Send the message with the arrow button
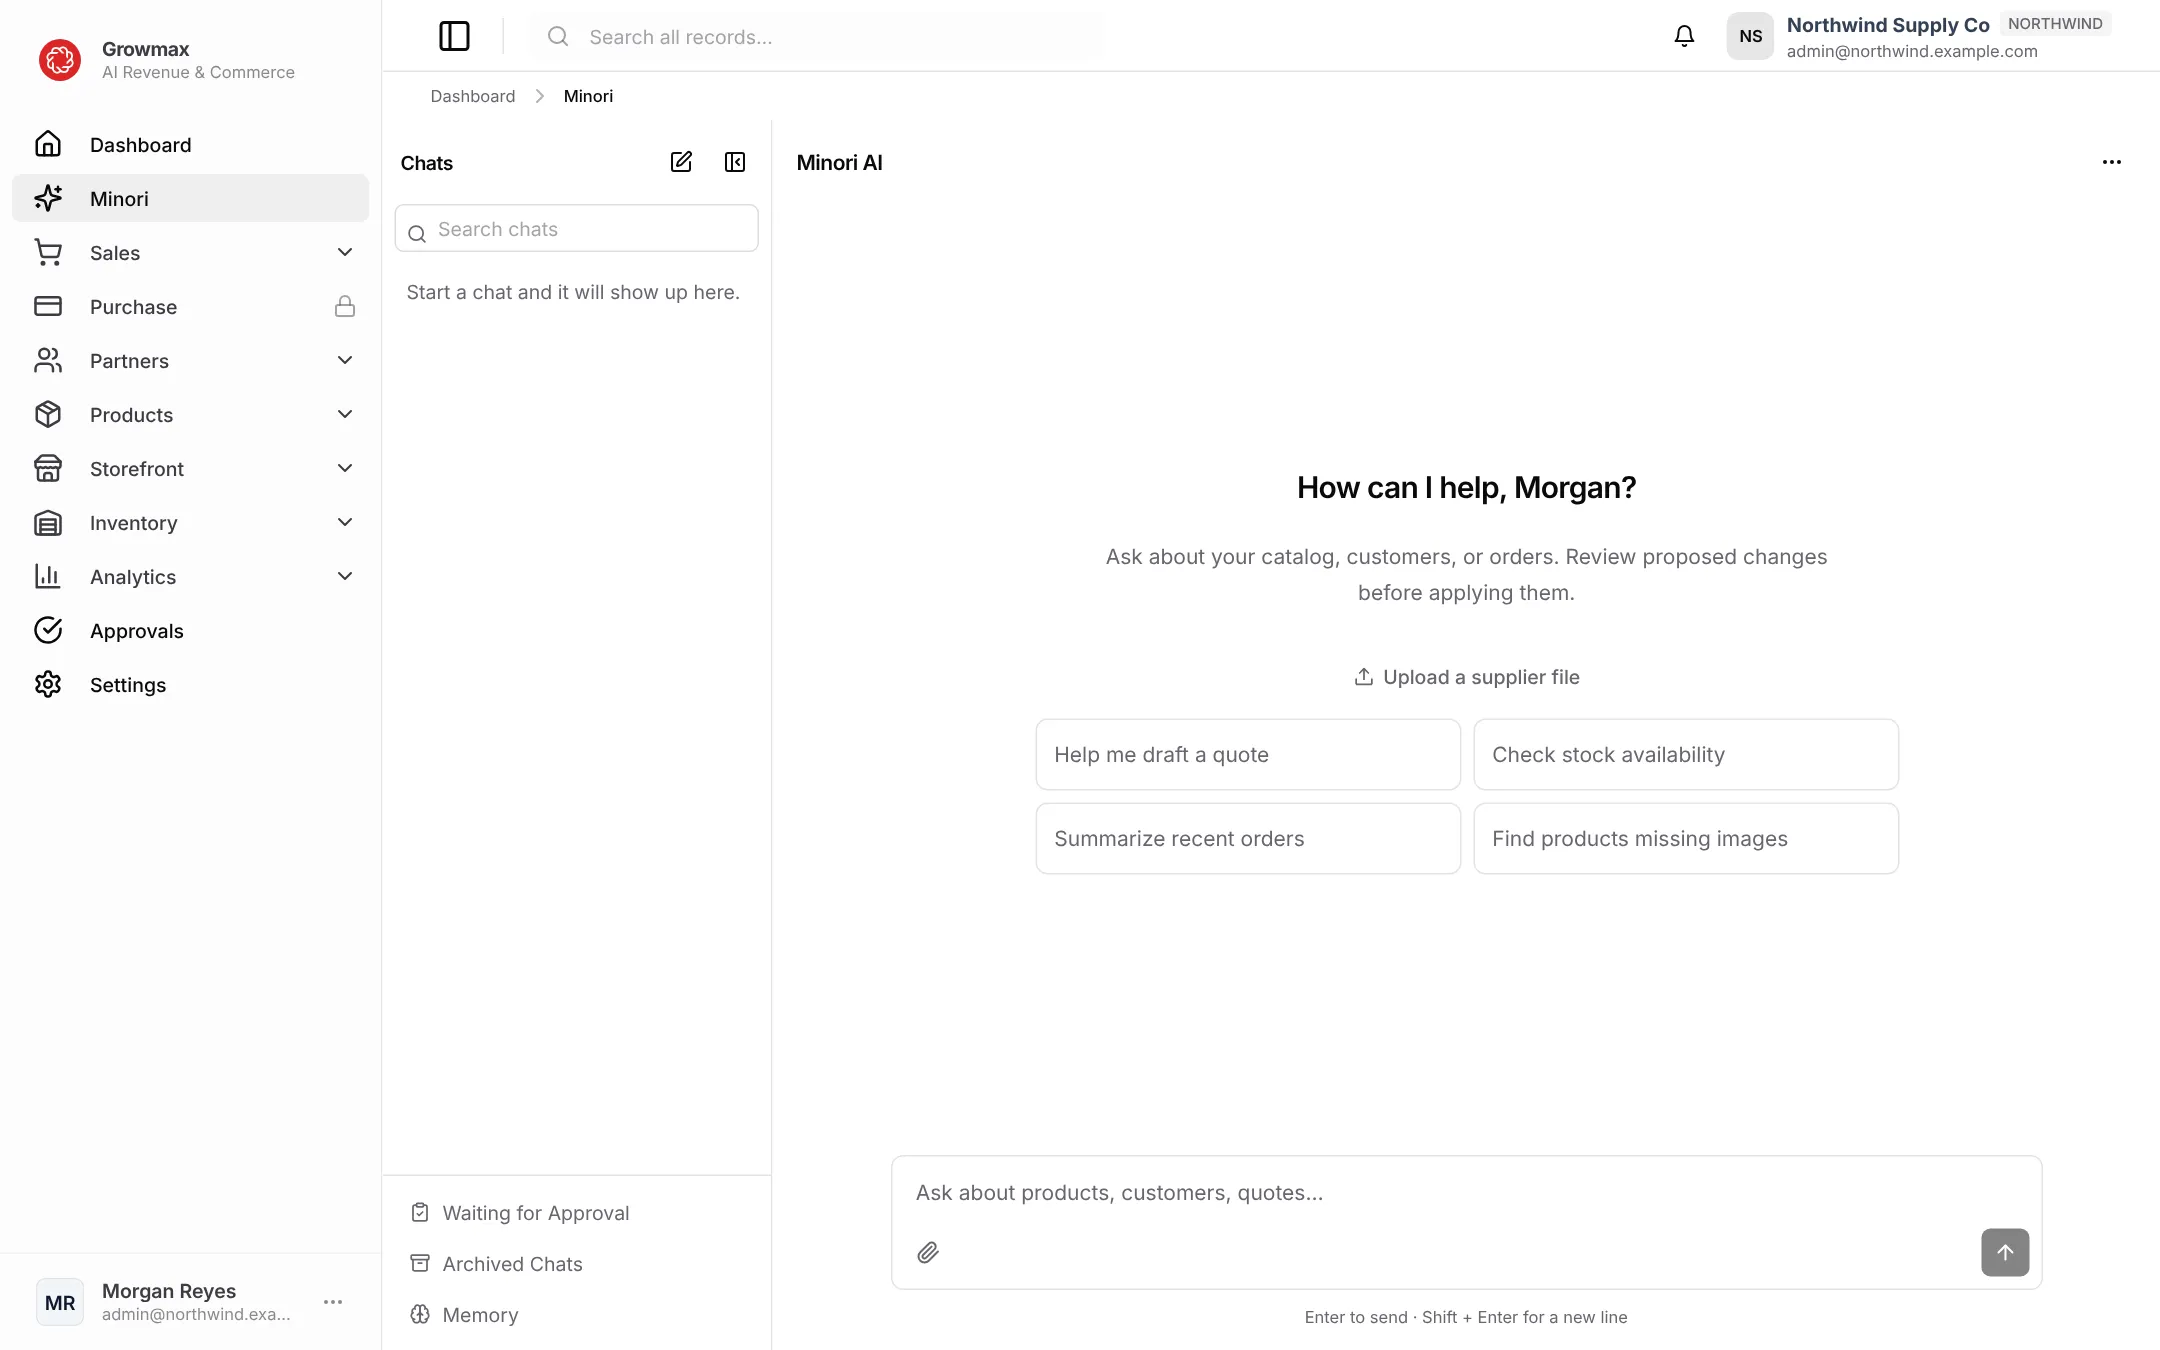Viewport: 2160px width, 1350px height. (2005, 1252)
